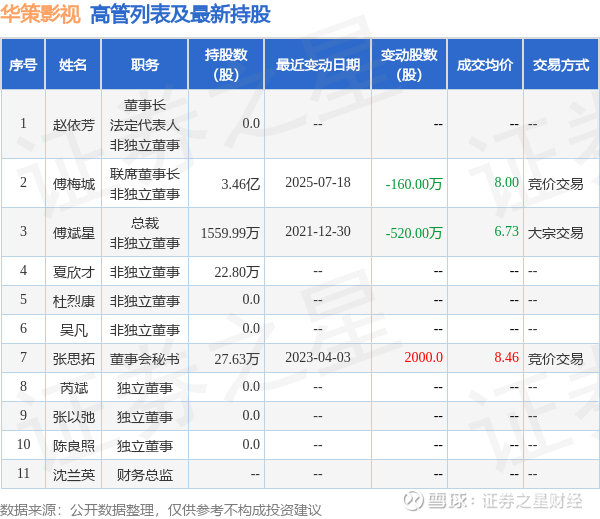The width and height of the screenshot is (600, 519).
Task: Click the name 赵依芳
Action: tap(73, 125)
